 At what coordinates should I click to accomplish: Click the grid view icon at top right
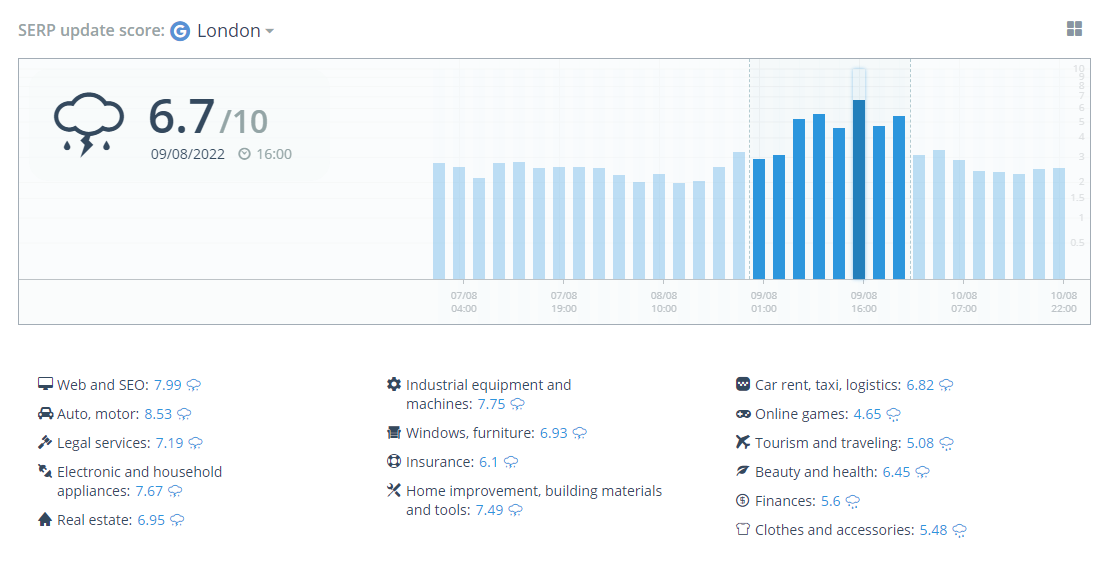coord(1074,29)
